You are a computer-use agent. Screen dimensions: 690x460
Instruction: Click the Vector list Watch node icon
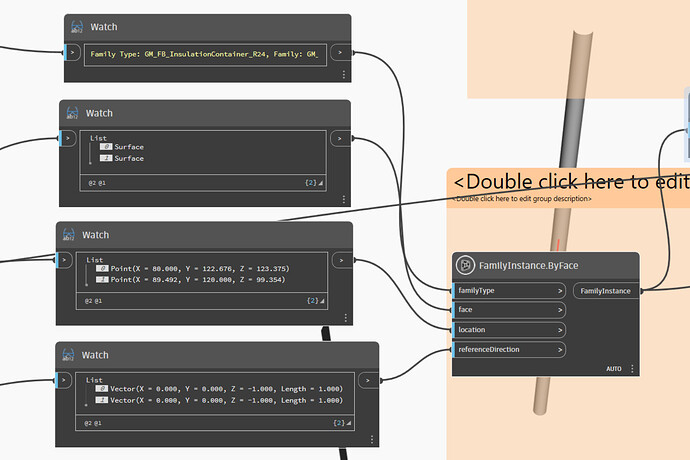(68, 355)
